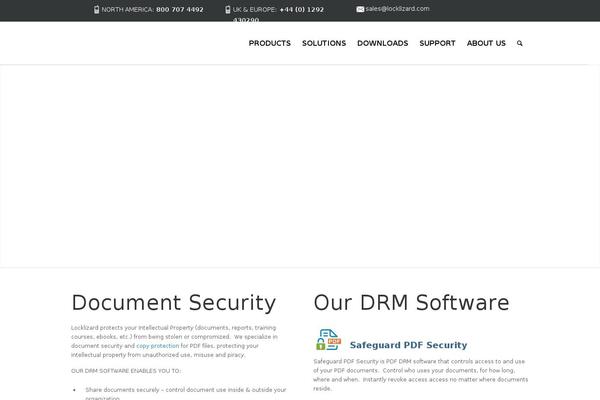Click the Locklizard intro paragraph text

coord(174,341)
